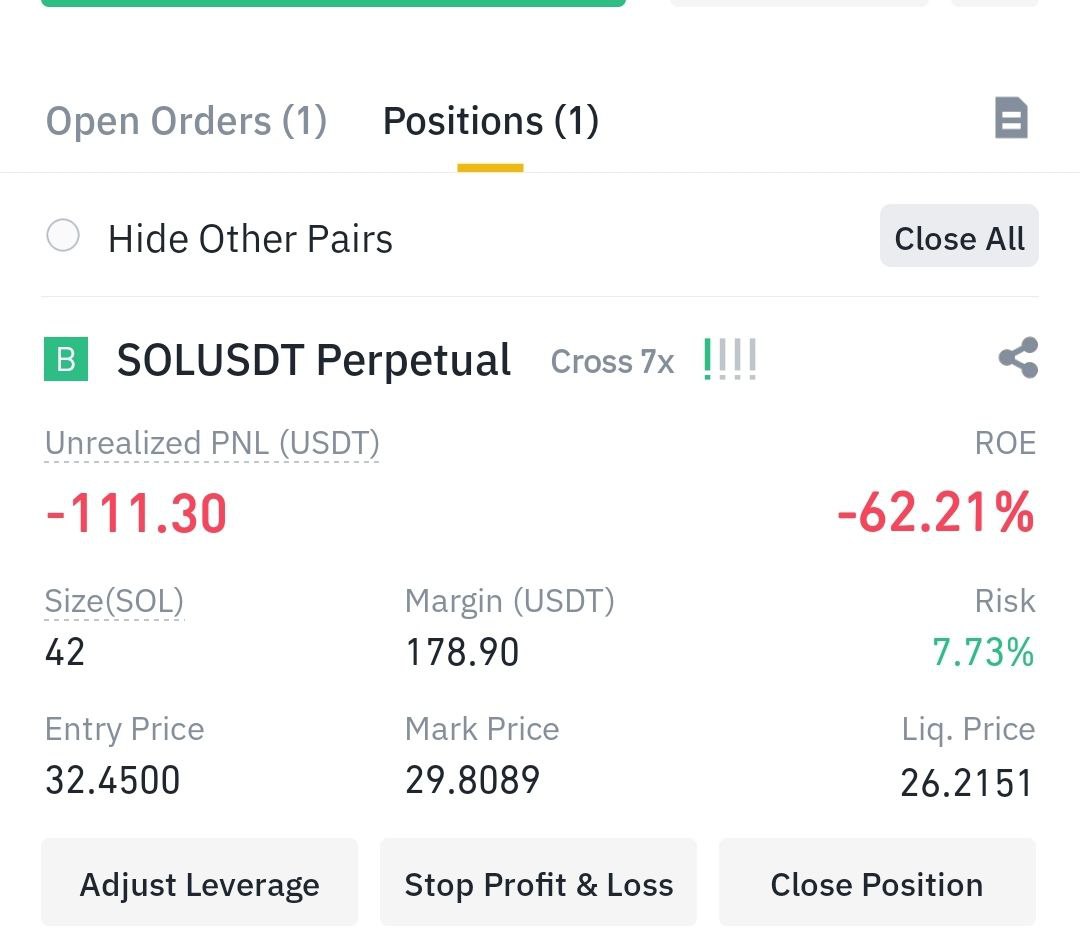1080x941 pixels.
Task: Share the SOLUSDT position
Action: tap(1018, 358)
